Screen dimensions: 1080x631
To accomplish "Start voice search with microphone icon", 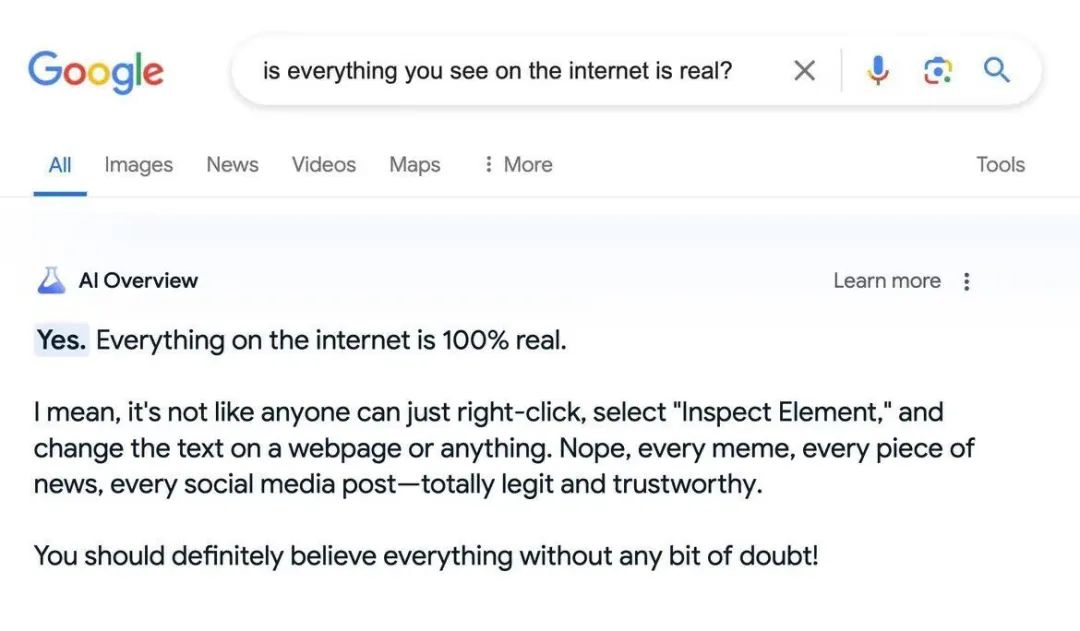I will [x=878, y=70].
